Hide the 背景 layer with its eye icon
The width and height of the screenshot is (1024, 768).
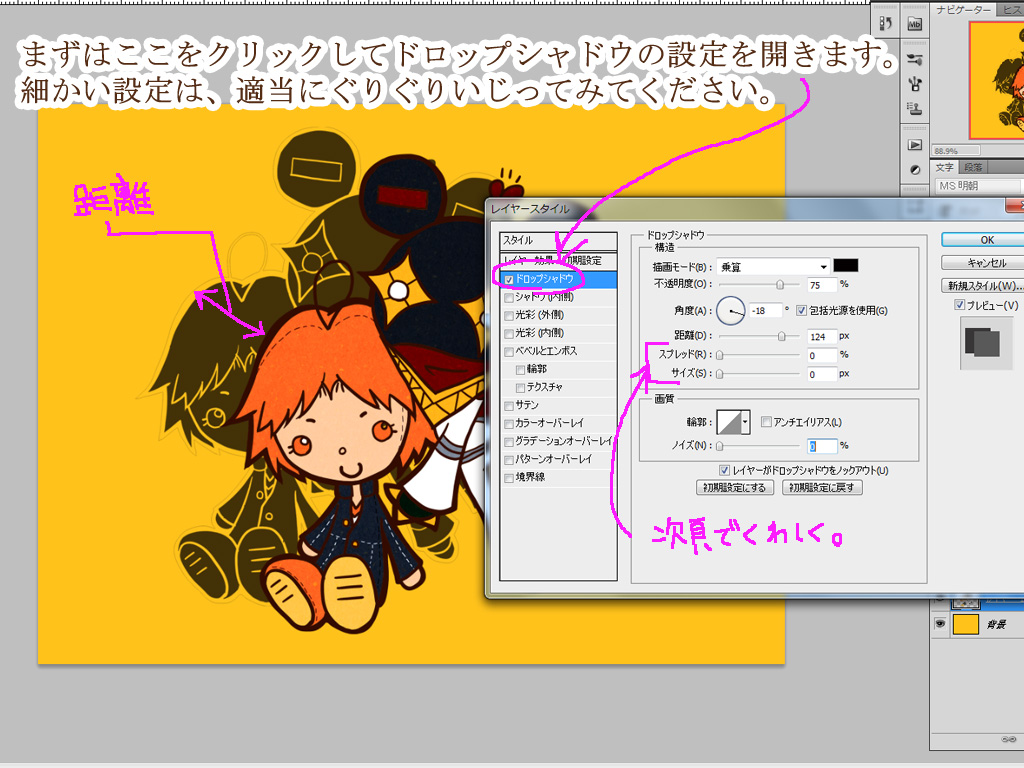(939, 624)
